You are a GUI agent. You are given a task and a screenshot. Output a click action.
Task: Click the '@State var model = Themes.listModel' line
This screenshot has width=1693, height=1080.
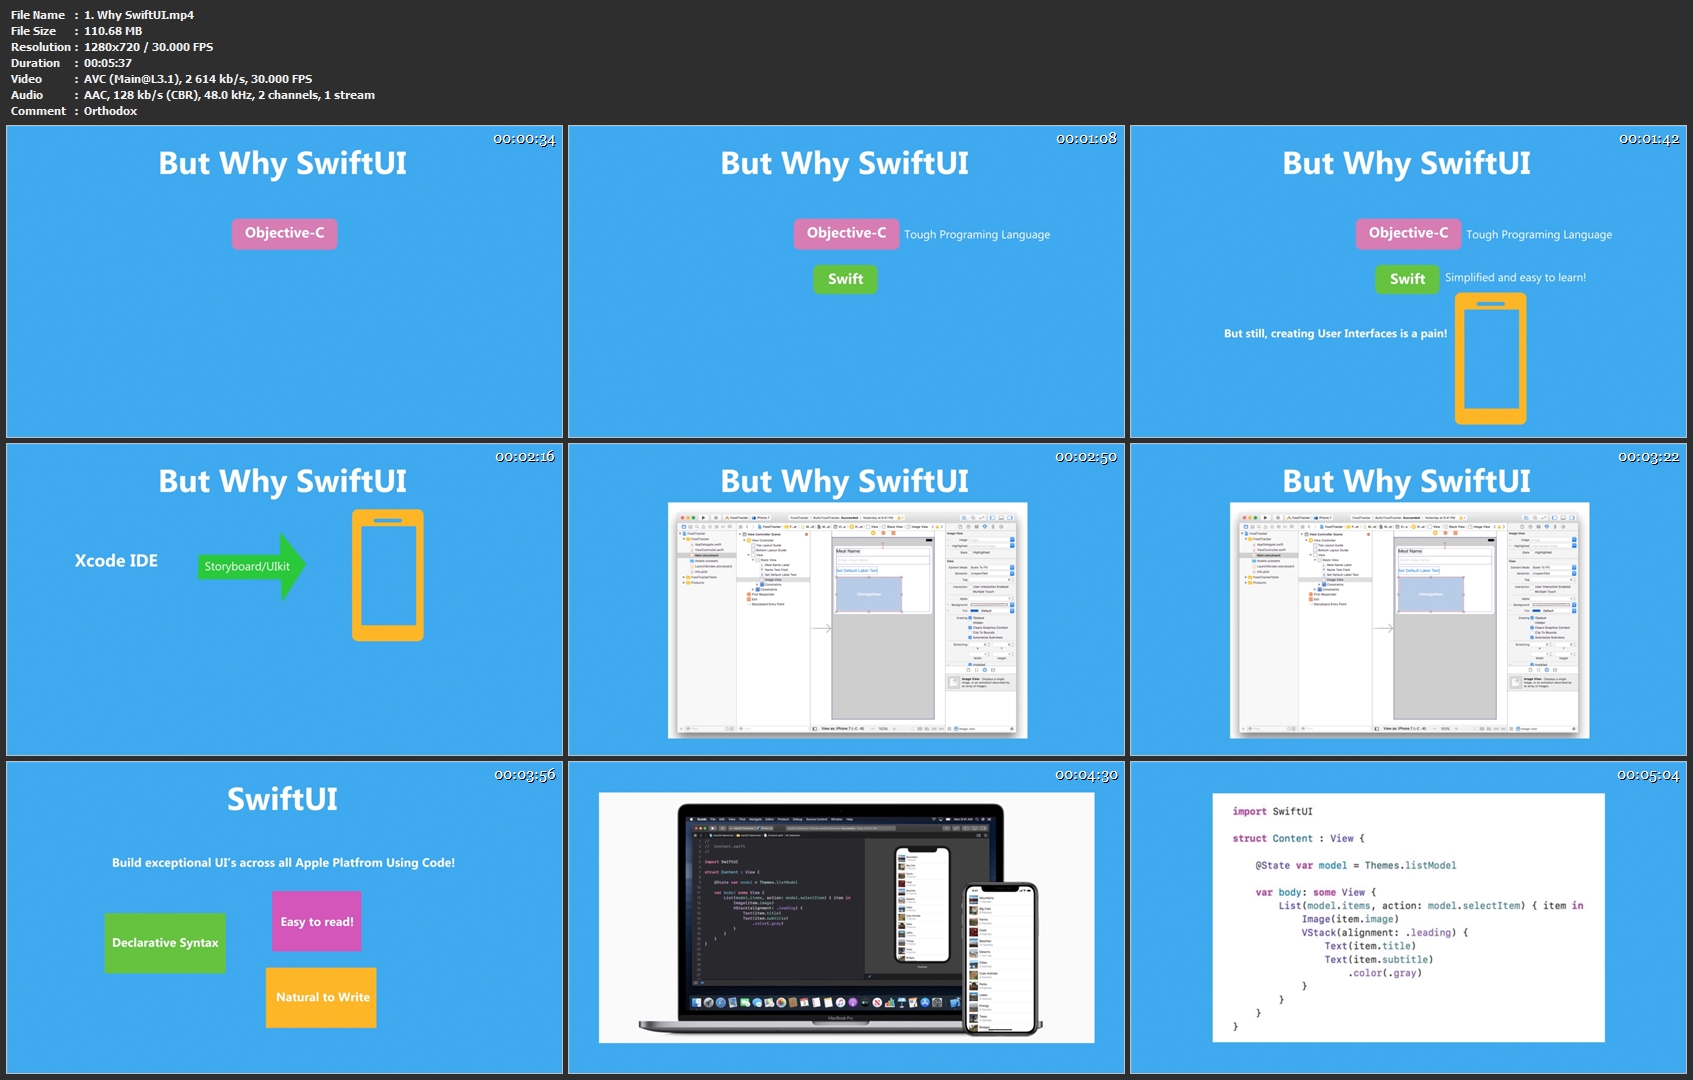tap(1356, 866)
